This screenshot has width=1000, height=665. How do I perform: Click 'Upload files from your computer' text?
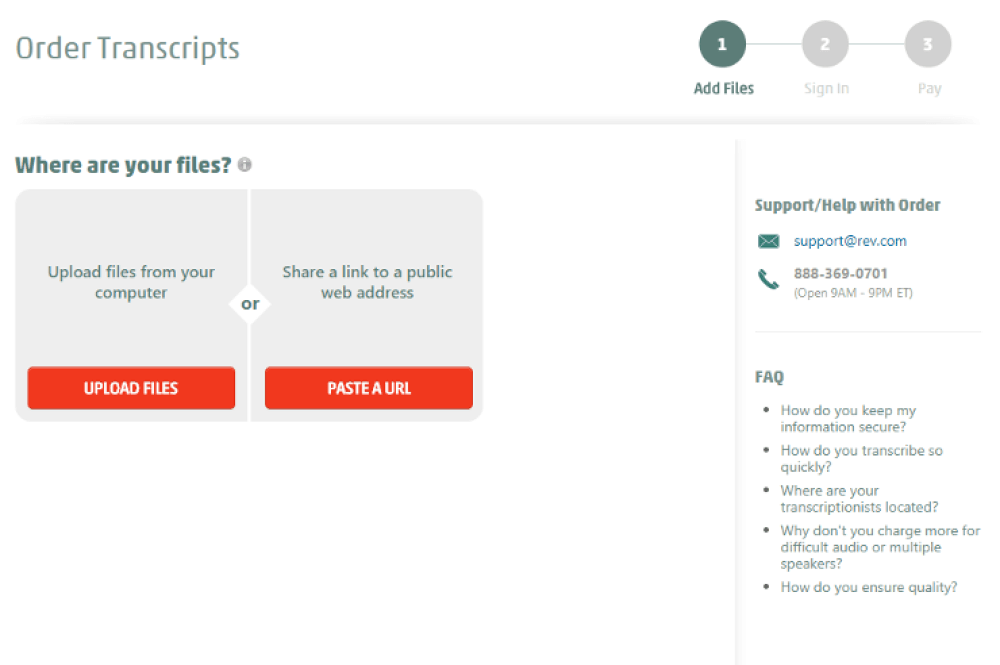(131, 282)
